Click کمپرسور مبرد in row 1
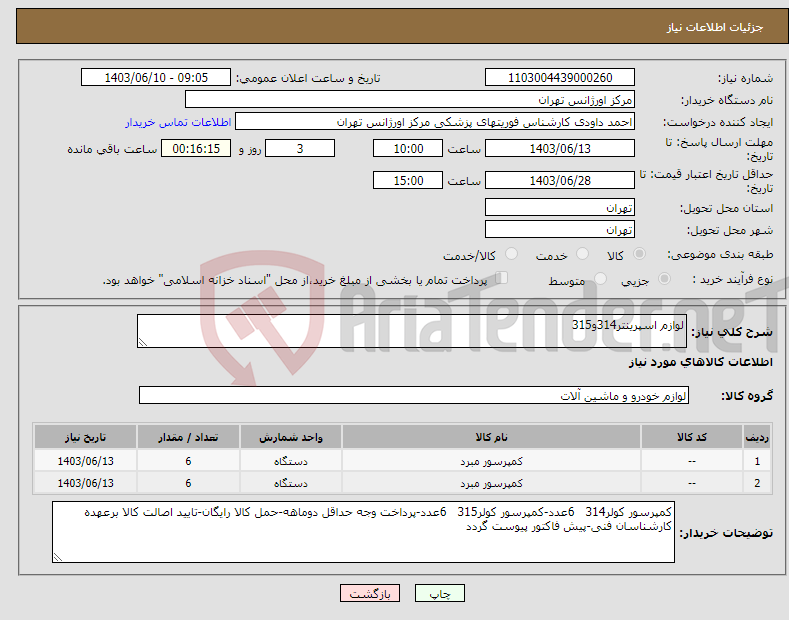 491,461
